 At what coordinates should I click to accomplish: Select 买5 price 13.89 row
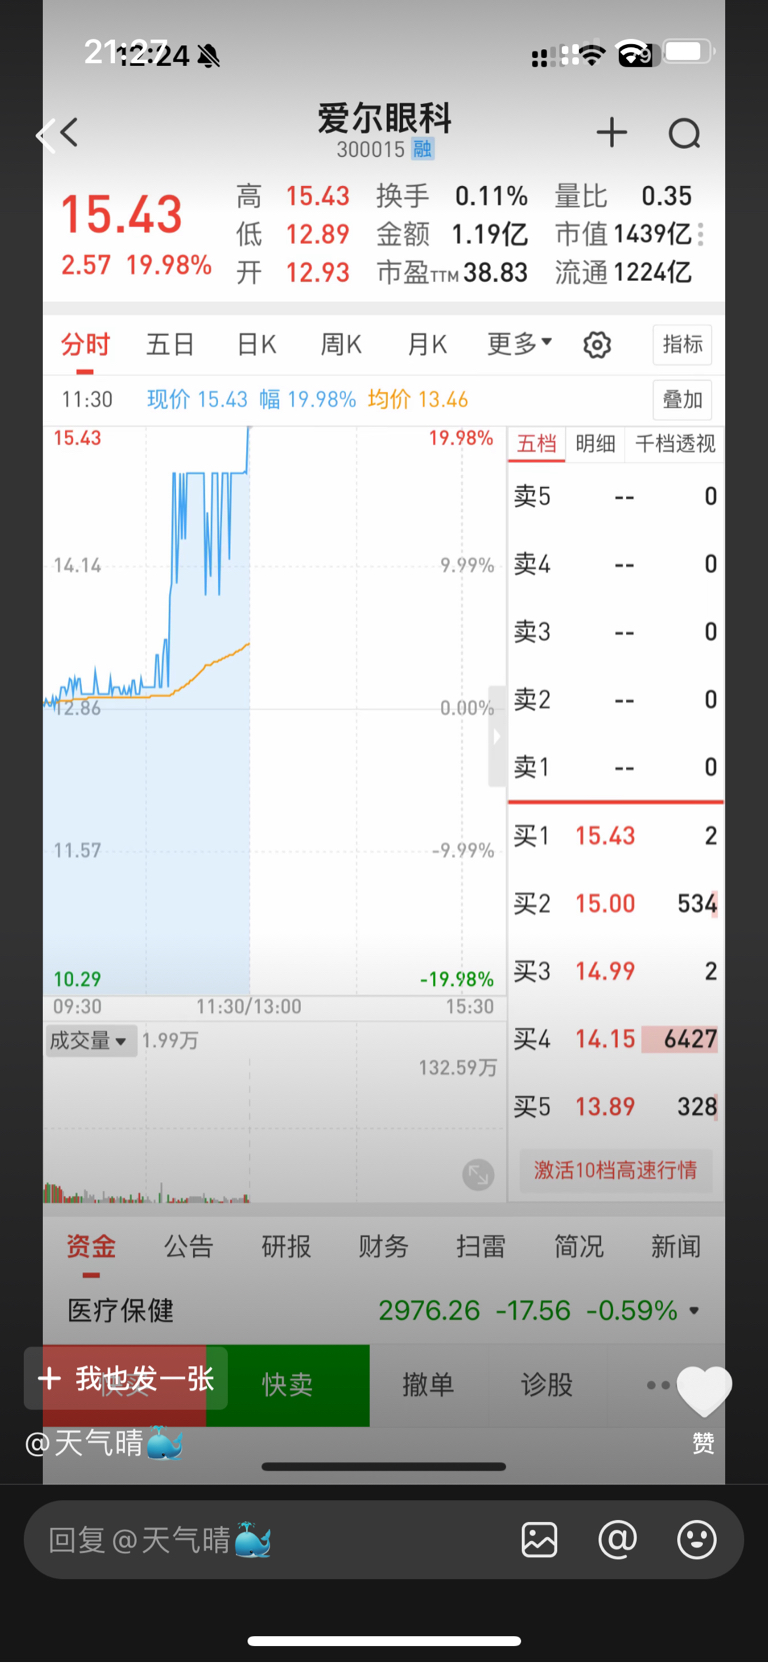coord(615,1107)
